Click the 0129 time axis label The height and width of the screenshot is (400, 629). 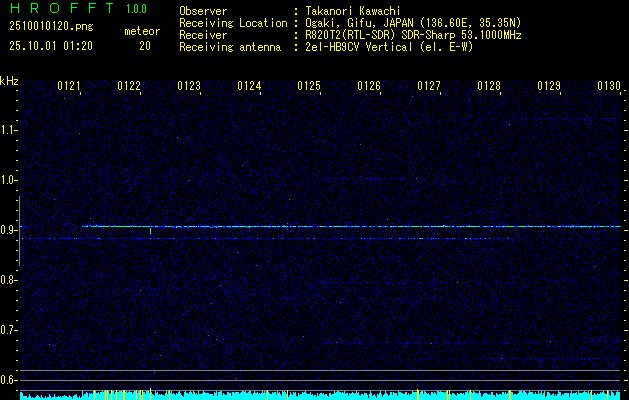point(549,86)
